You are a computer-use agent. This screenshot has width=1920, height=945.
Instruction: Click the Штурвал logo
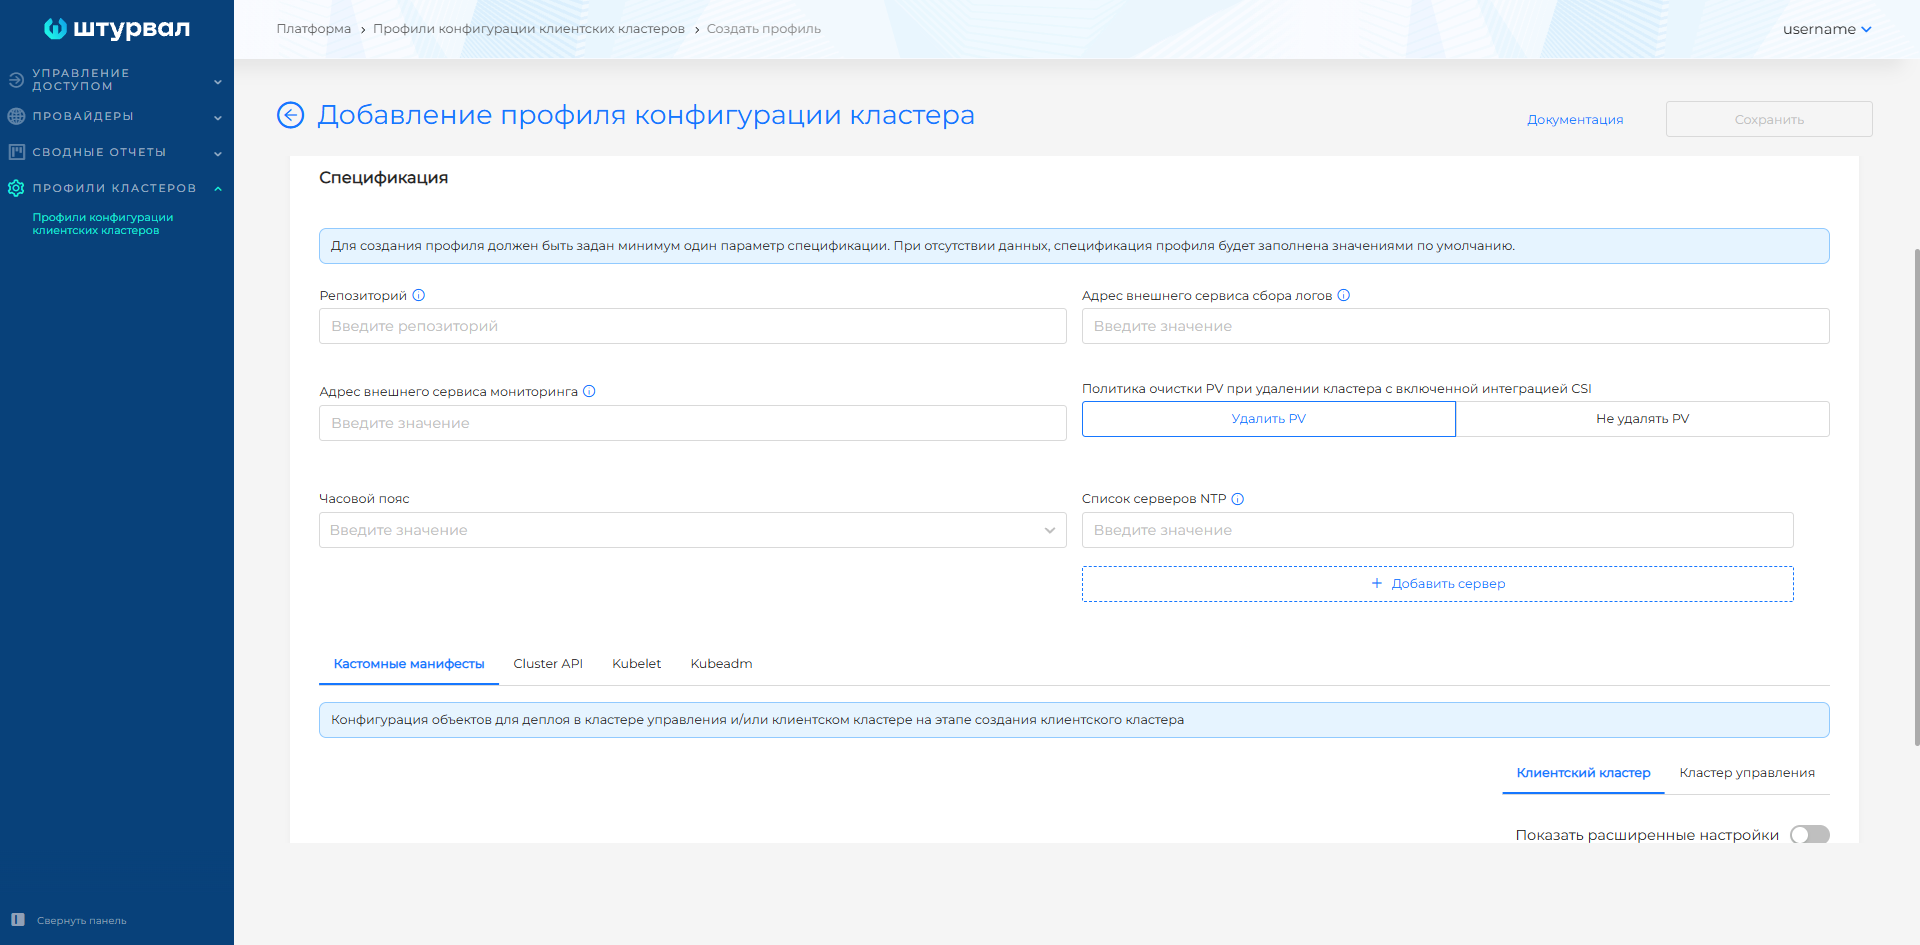click(x=117, y=29)
